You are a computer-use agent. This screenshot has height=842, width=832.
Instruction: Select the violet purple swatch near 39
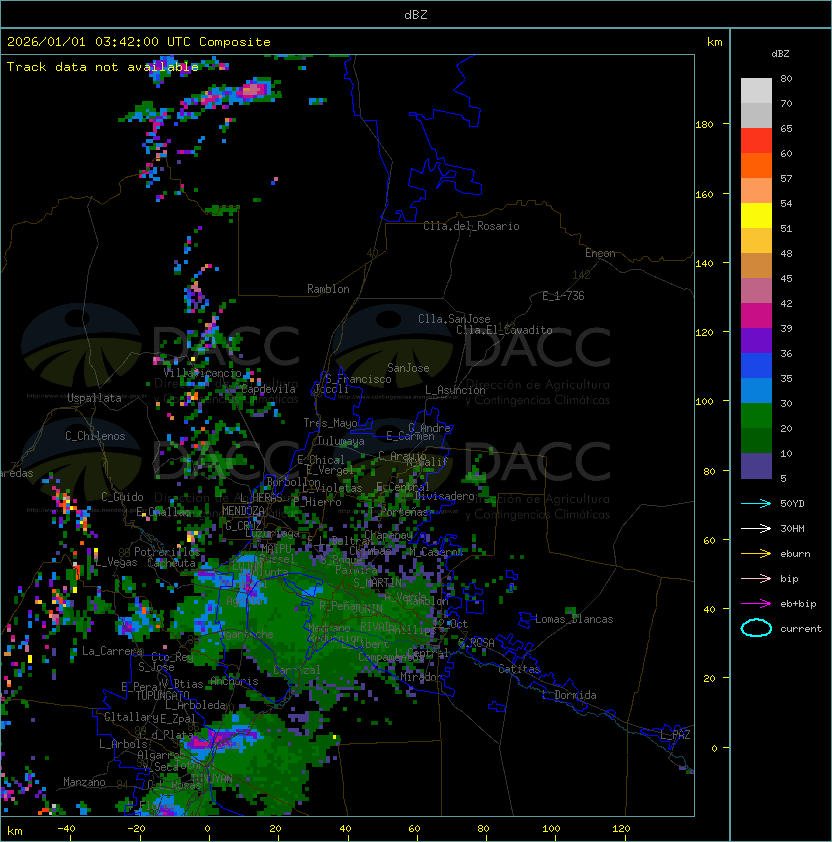pyautogui.click(x=756, y=341)
